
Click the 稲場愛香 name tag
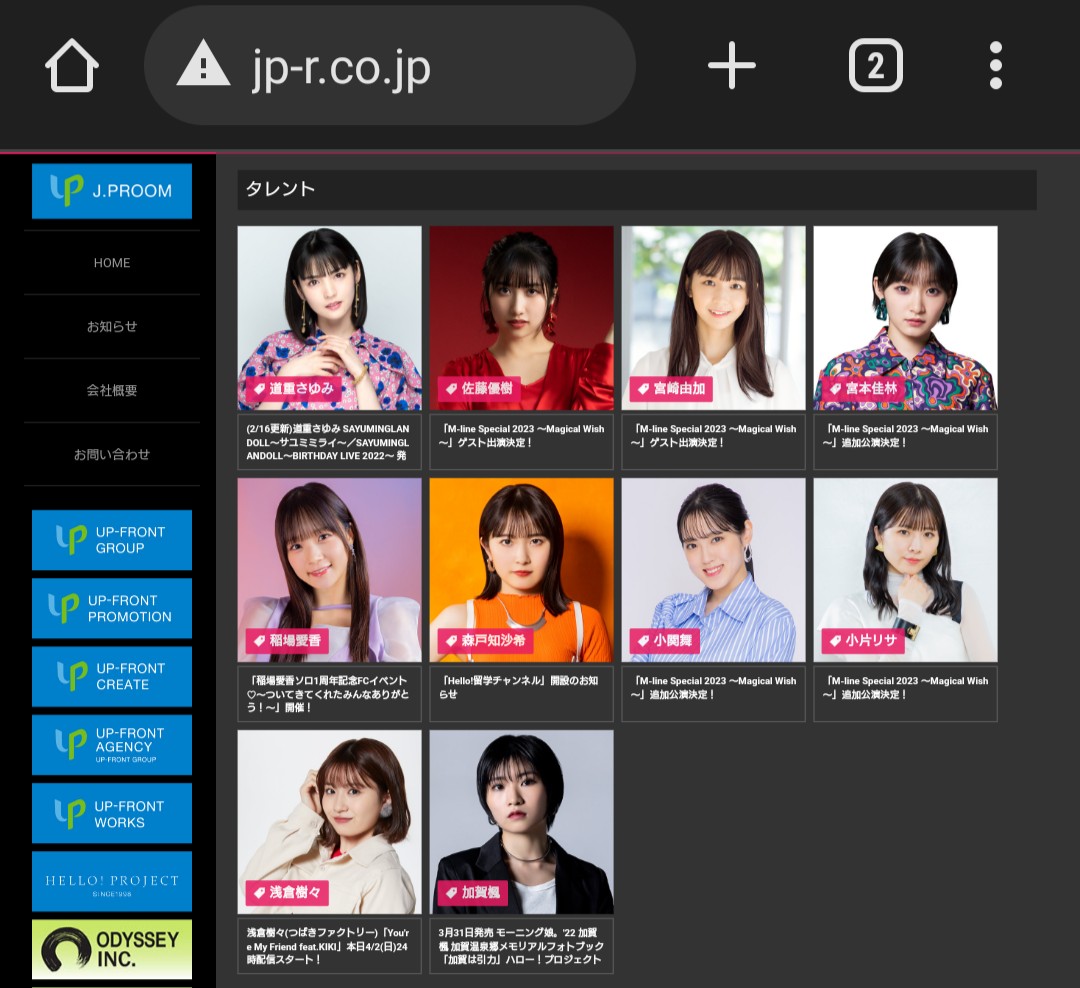[287, 641]
